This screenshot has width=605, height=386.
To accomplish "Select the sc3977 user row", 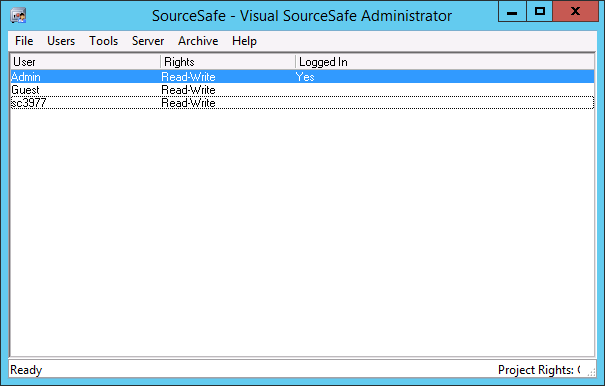I will click(x=302, y=103).
